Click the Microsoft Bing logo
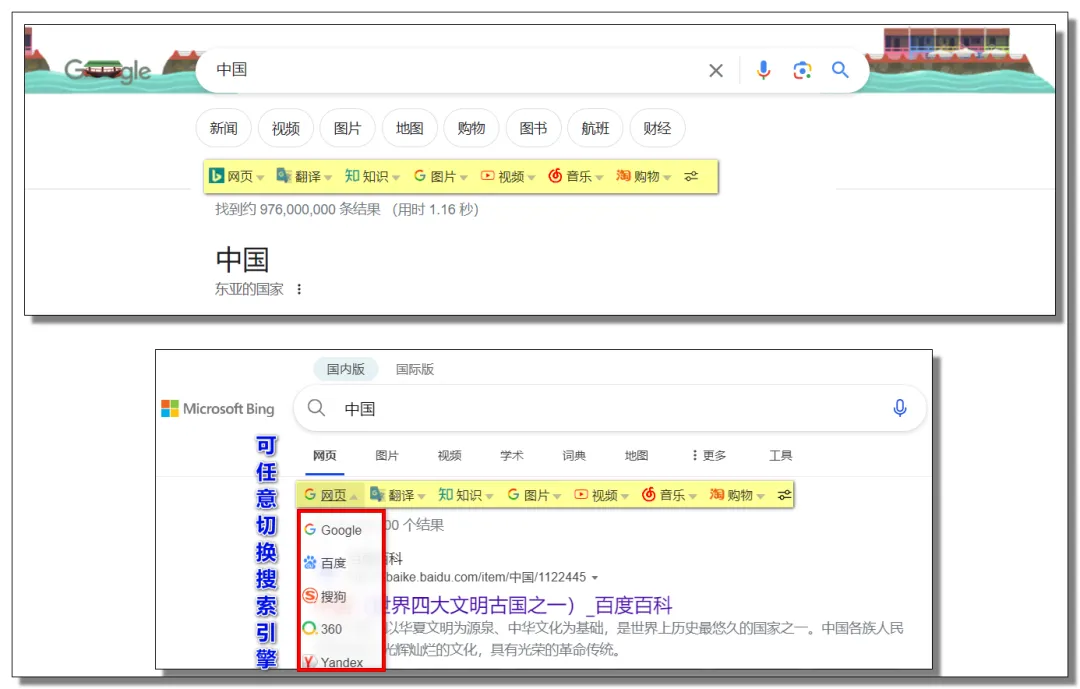 point(218,409)
